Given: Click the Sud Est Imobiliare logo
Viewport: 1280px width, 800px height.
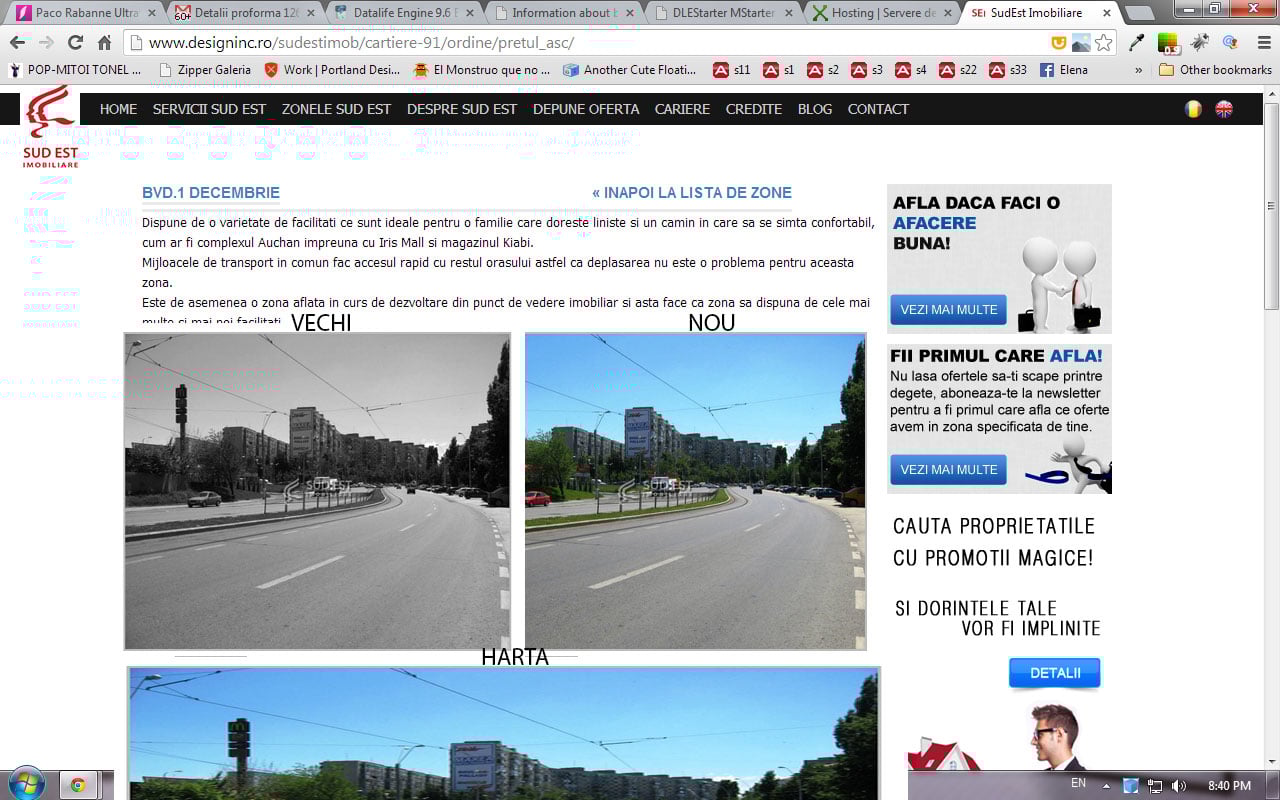Looking at the screenshot, I should pos(50,126).
